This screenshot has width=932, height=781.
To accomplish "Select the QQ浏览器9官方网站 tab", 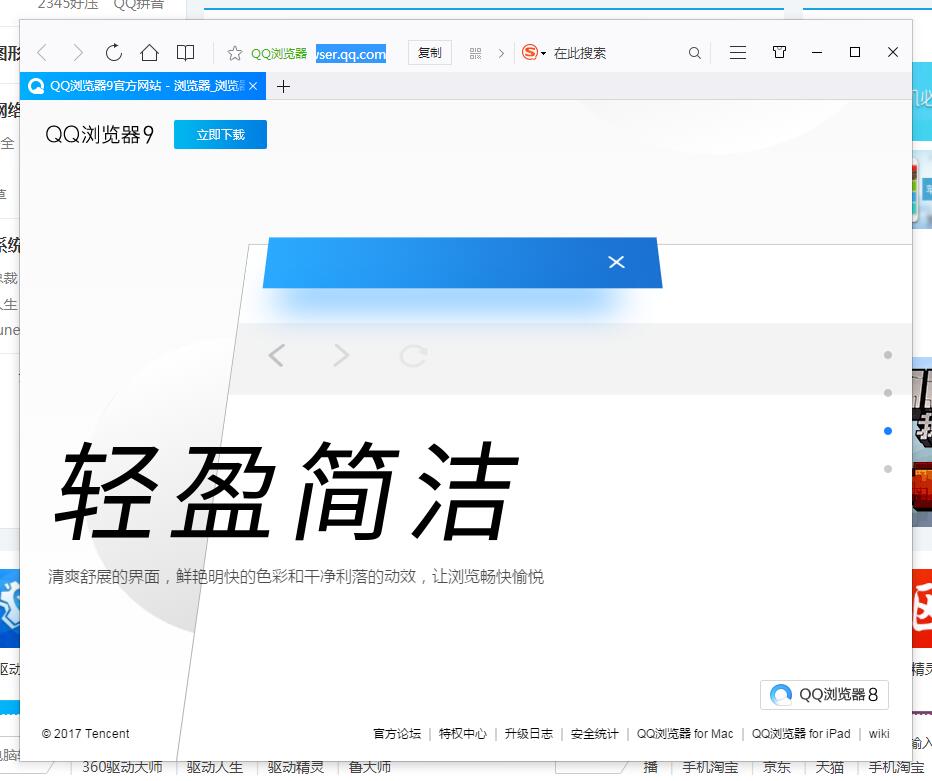I will [143, 86].
